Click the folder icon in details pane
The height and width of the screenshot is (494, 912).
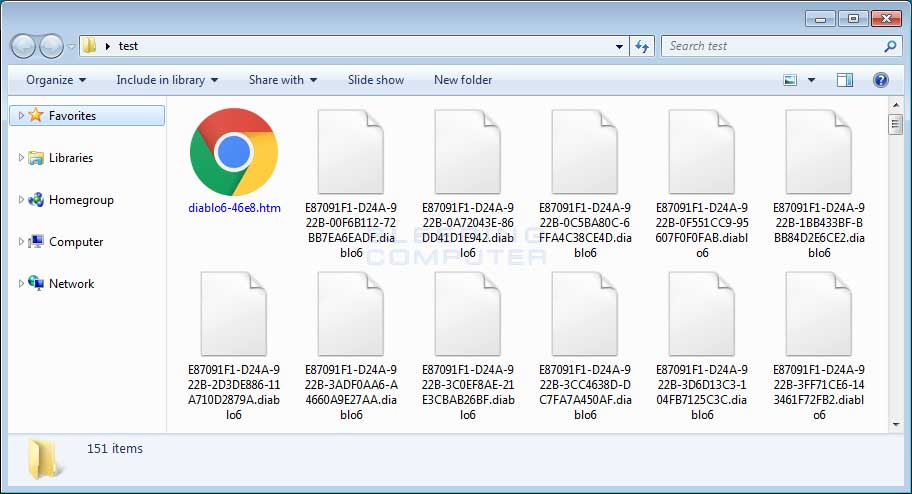[44, 460]
